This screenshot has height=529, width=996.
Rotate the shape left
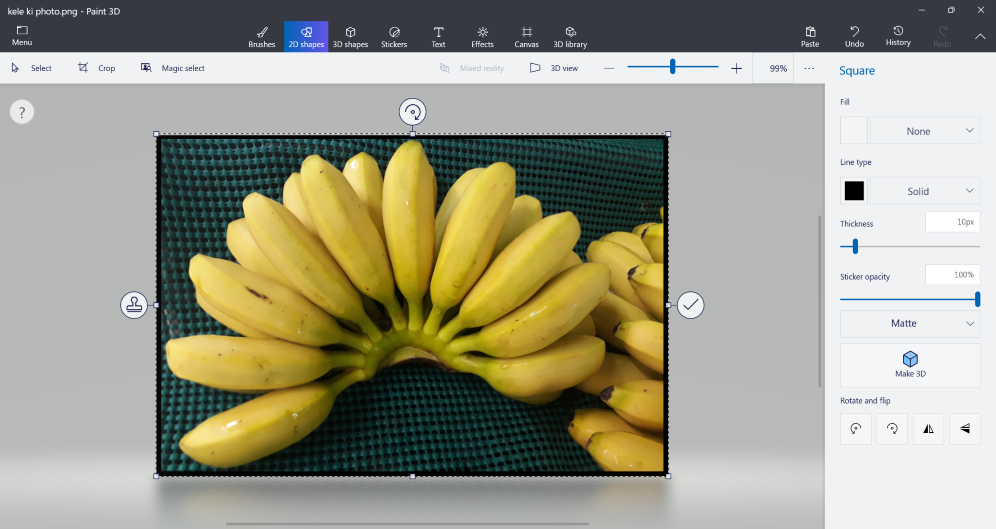[x=856, y=429]
